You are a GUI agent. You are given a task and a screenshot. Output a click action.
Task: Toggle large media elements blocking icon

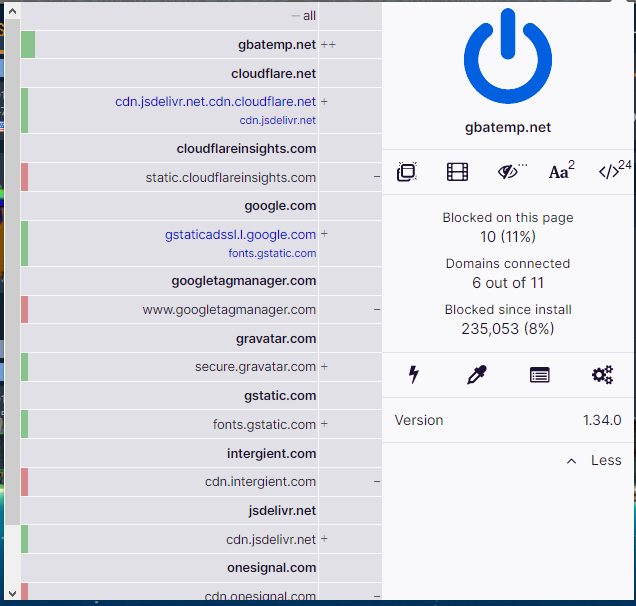click(457, 172)
